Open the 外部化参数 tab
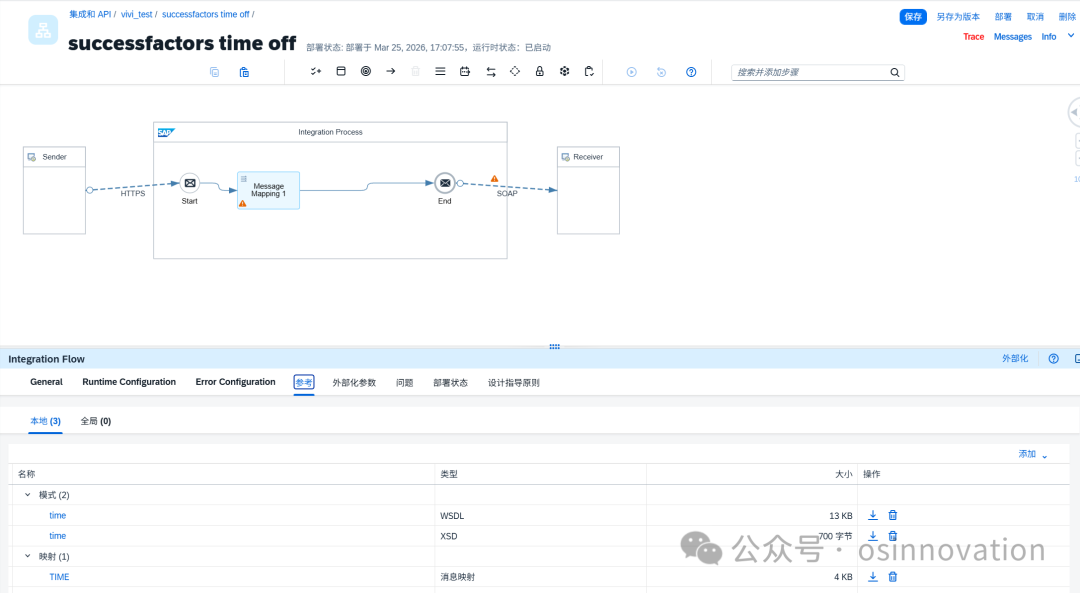Screen dimensions: 1080x593 354,382
